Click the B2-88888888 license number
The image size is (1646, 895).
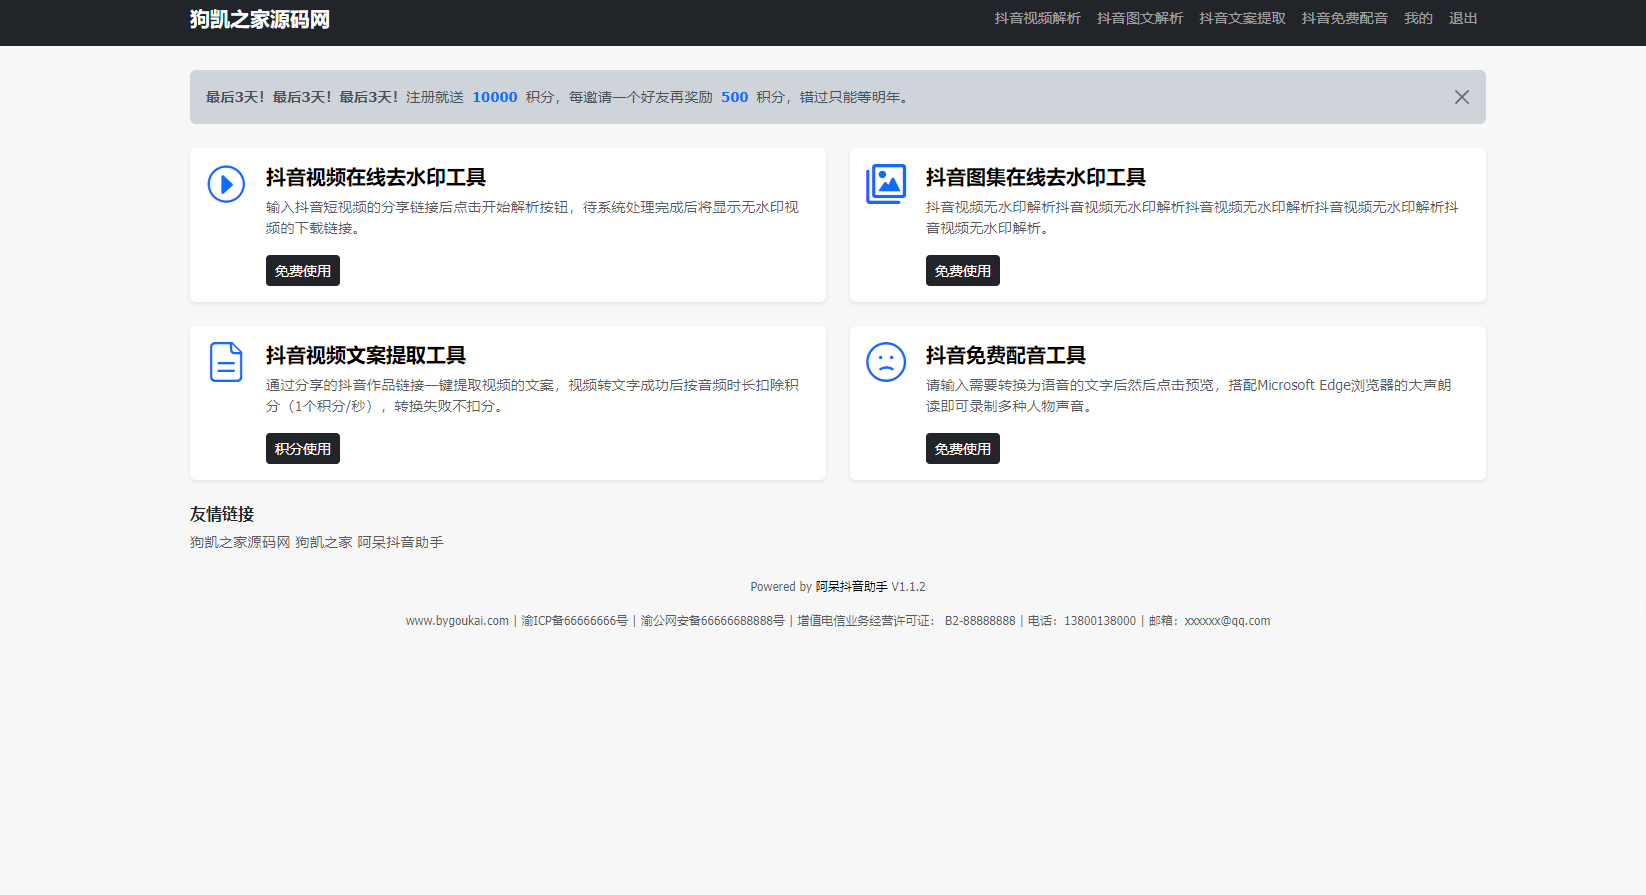[x=980, y=621]
